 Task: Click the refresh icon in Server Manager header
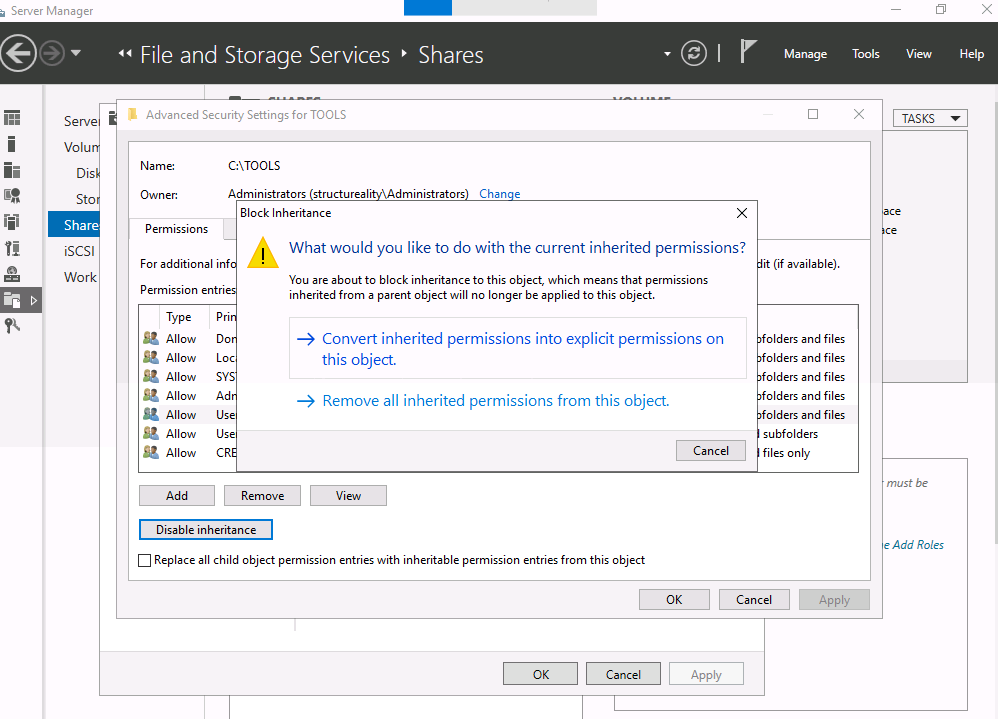(x=694, y=53)
